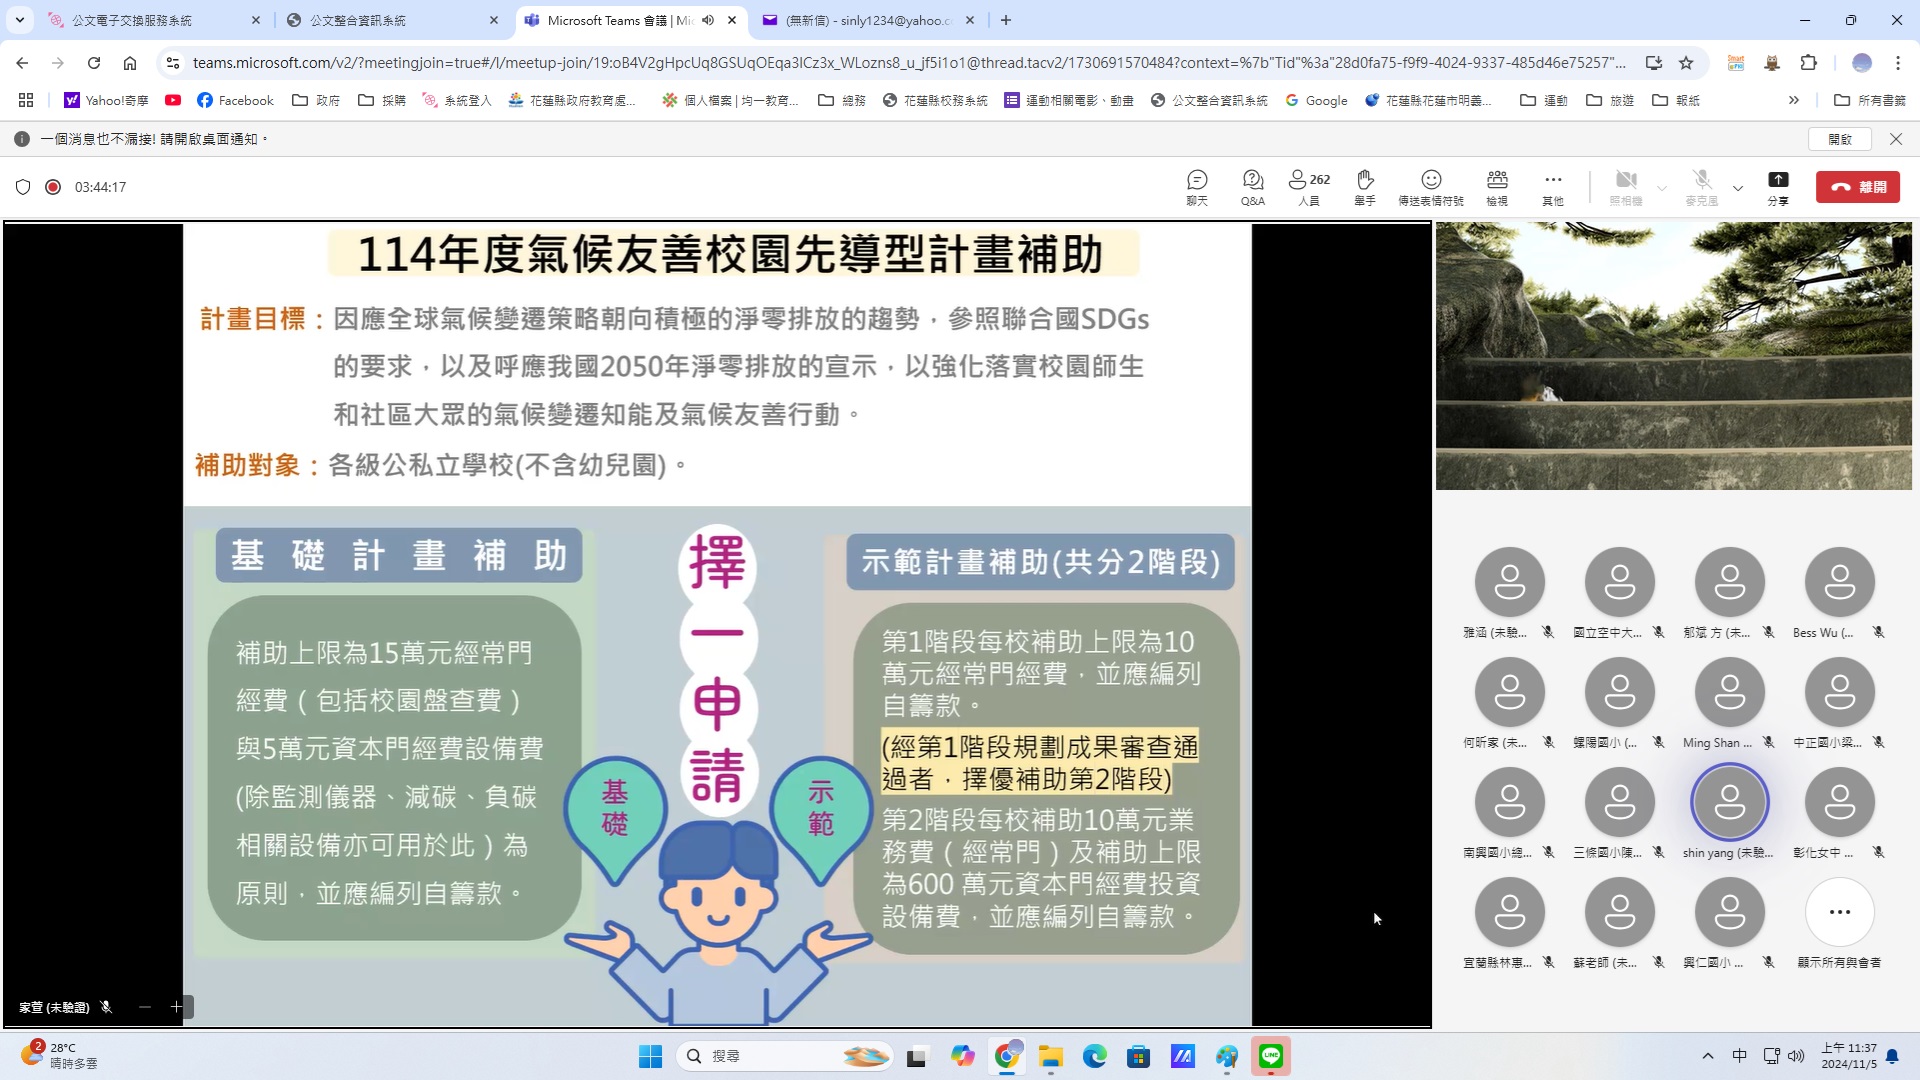Open the send reactions (傳送表情符號) picker
The width and height of the screenshot is (1920, 1080).
1431,186
